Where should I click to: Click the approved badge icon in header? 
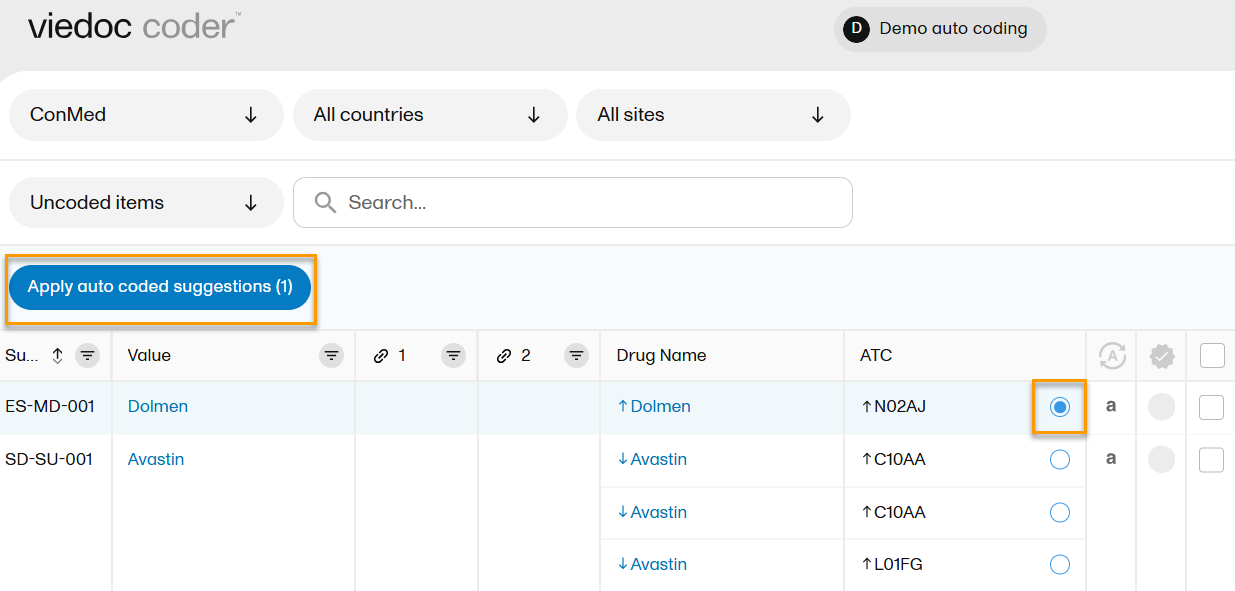coord(1161,356)
